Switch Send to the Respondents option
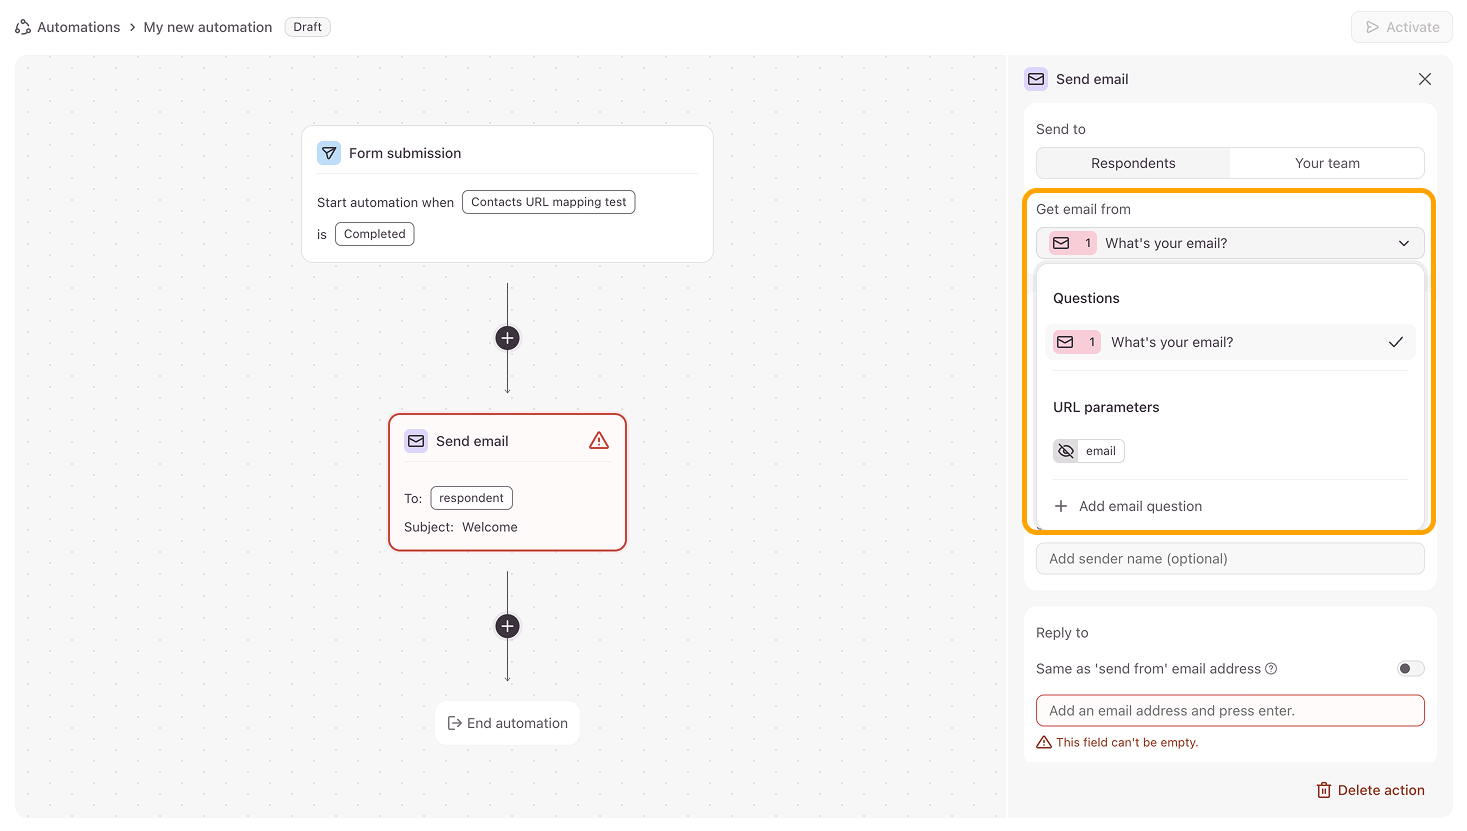This screenshot has width=1467, height=831. (x=1133, y=163)
